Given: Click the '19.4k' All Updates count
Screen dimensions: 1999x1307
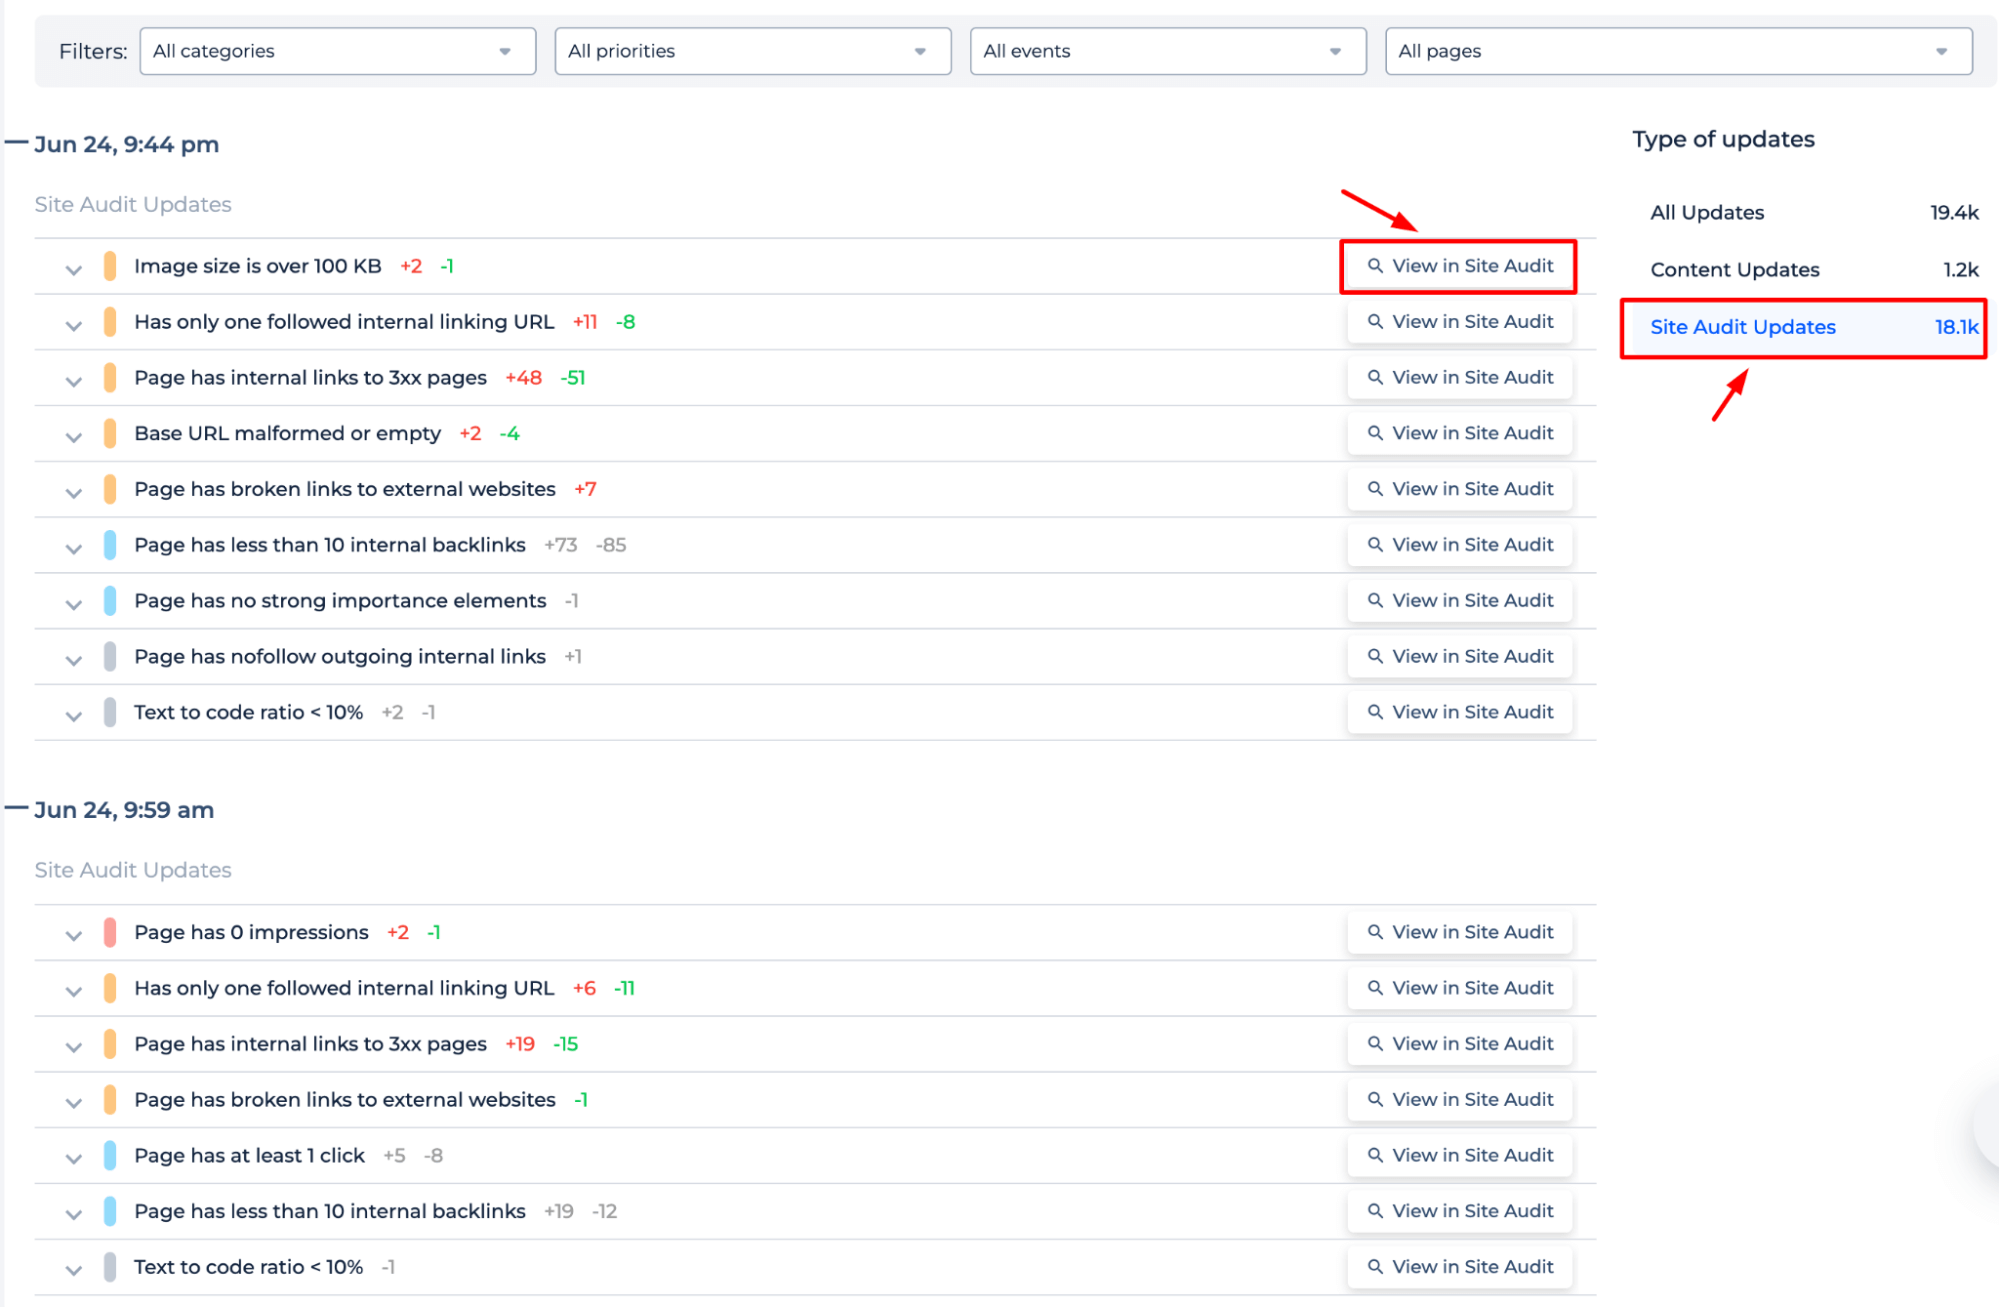Looking at the screenshot, I should pyautogui.click(x=1954, y=212).
